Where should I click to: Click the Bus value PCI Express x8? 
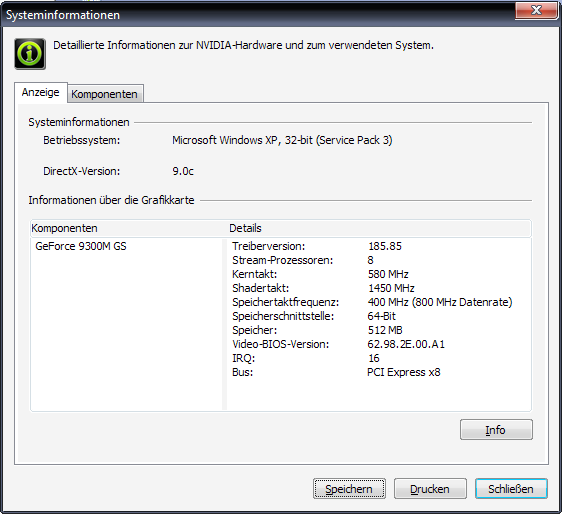coord(404,372)
